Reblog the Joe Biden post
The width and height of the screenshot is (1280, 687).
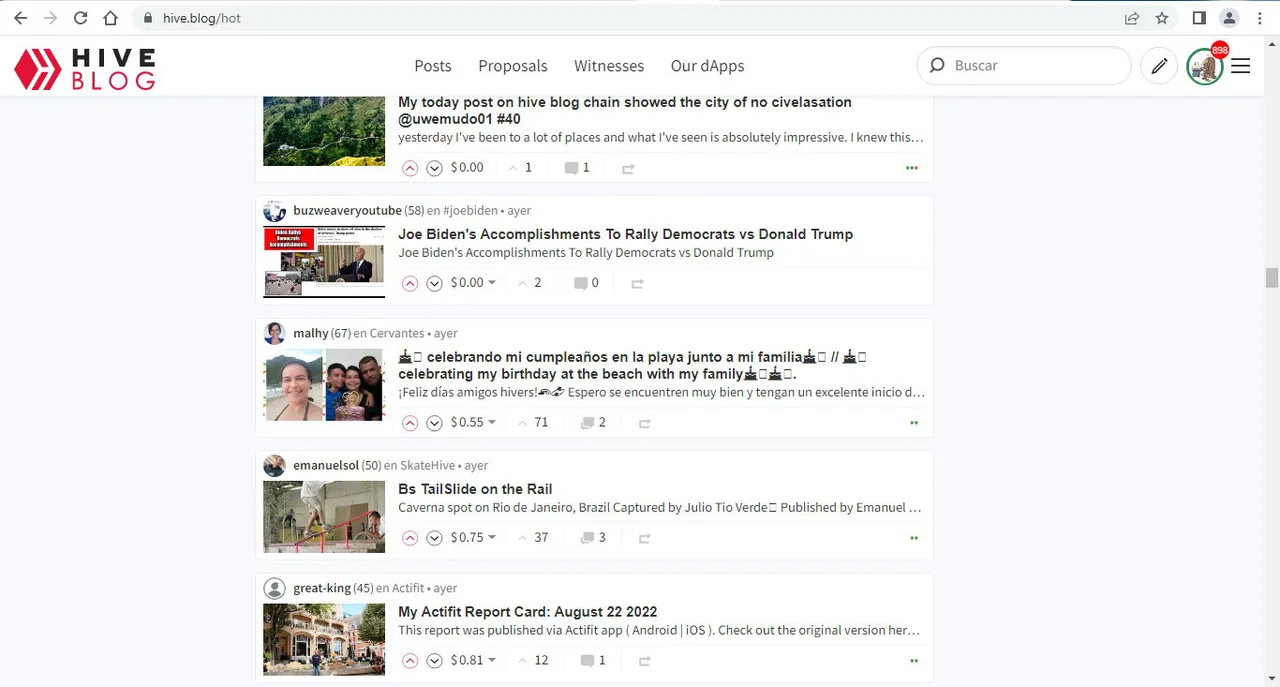click(637, 284)
